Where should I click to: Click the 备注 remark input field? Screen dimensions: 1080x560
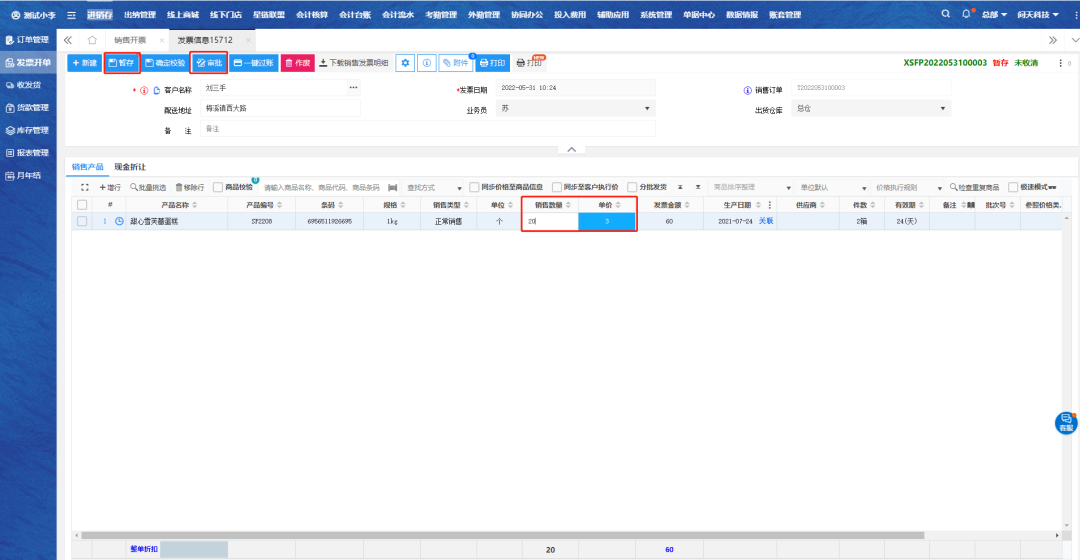coord(428,129)
